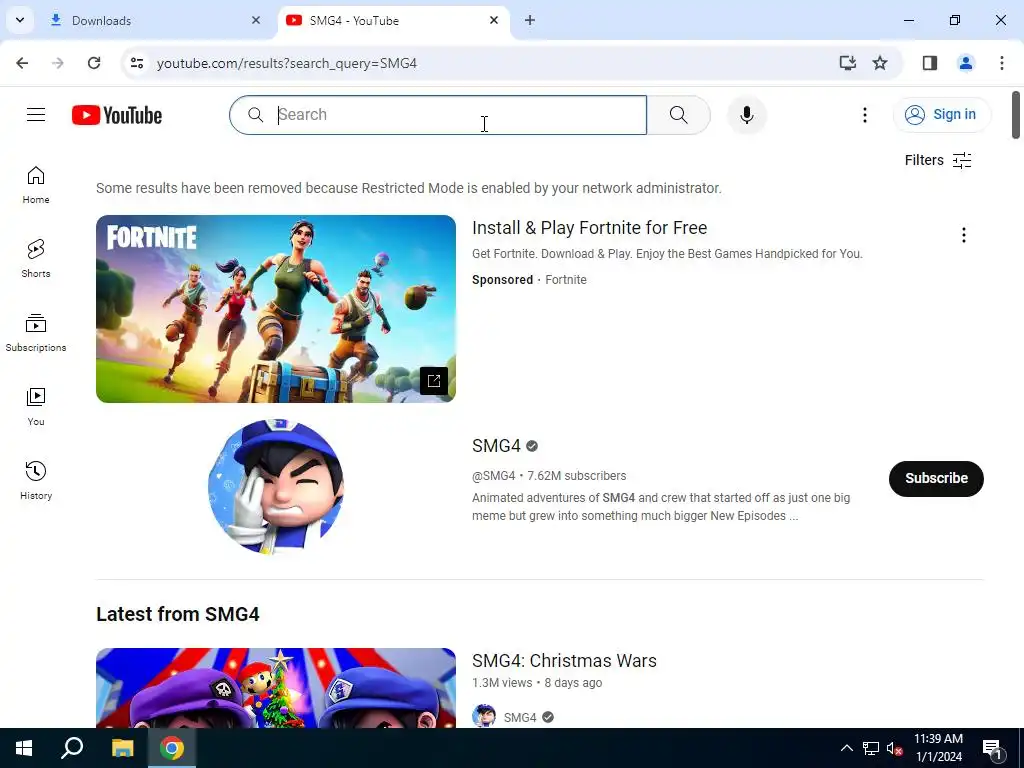1024x768 pixels.
Task: Open the SMG4 channel avatar
Action: pyautogui.click(x=276, y=487)
